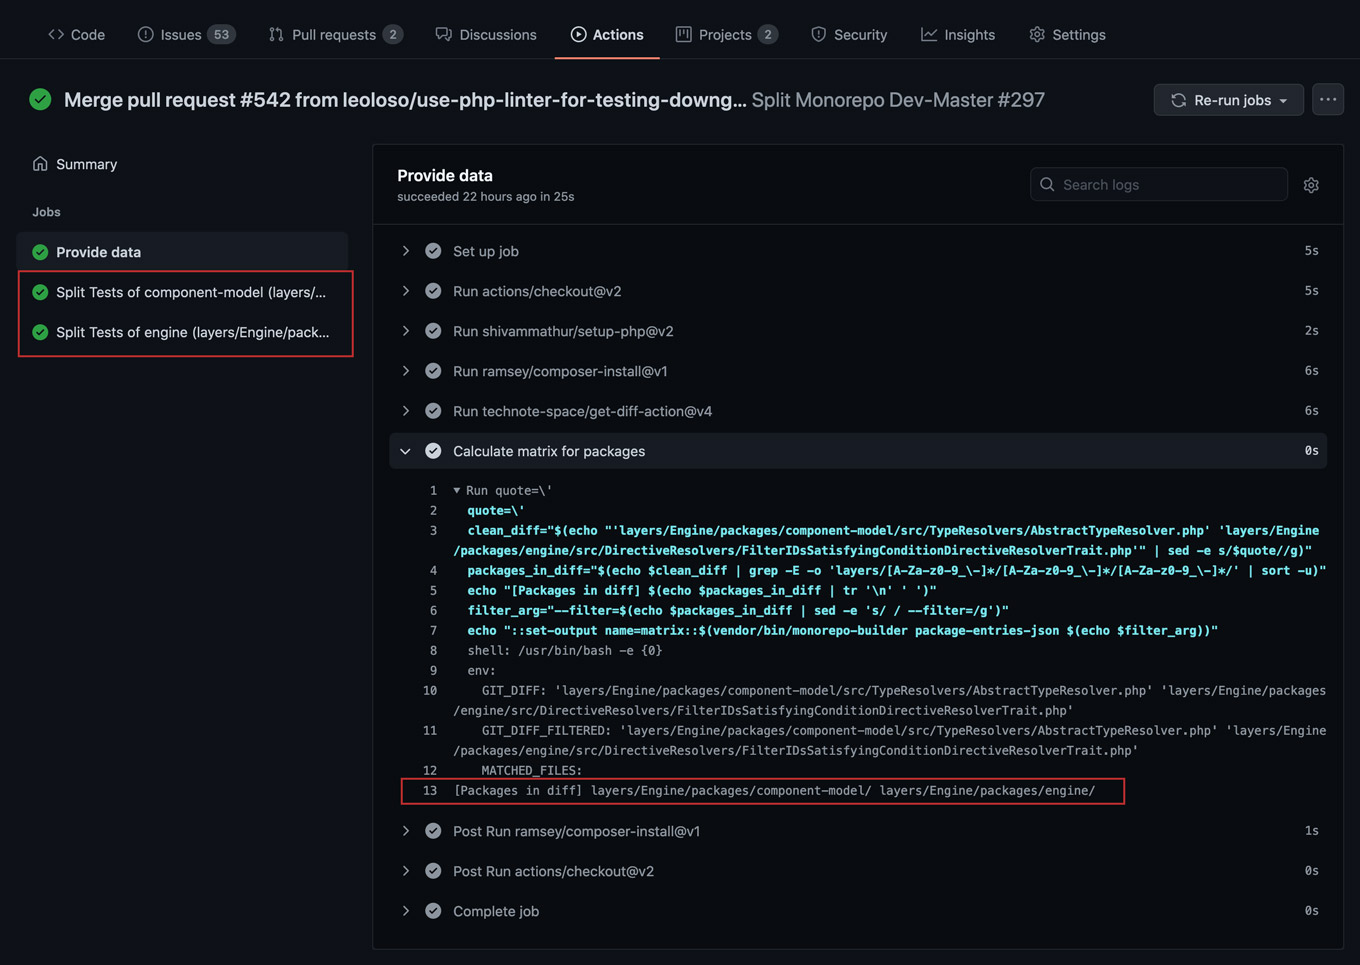Open log display settings gear

point(1311,185)
